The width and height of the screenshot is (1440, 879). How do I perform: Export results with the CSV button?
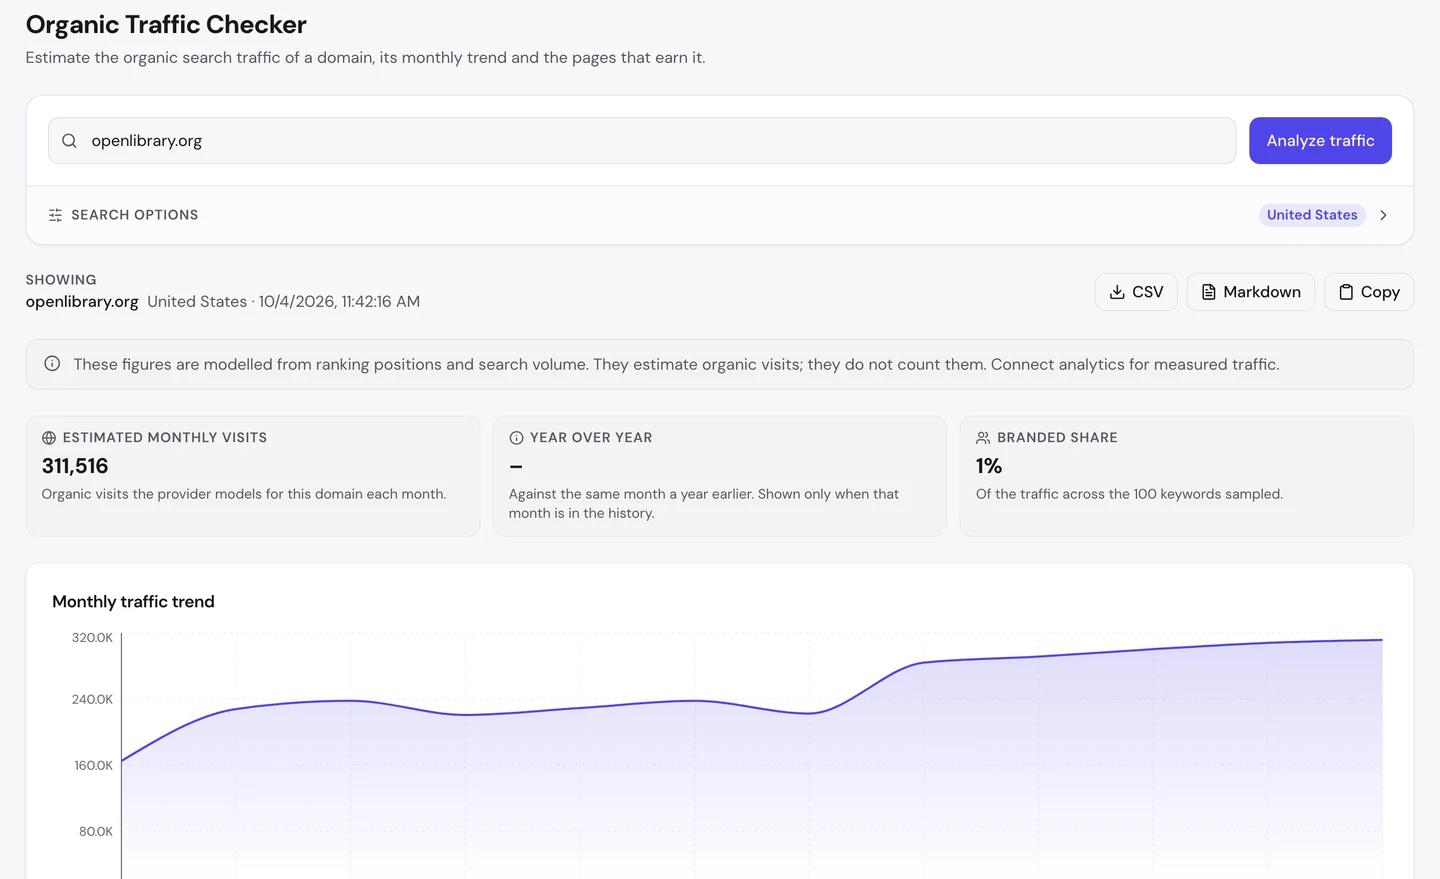pyautogui.click(x=1136, y=292)
